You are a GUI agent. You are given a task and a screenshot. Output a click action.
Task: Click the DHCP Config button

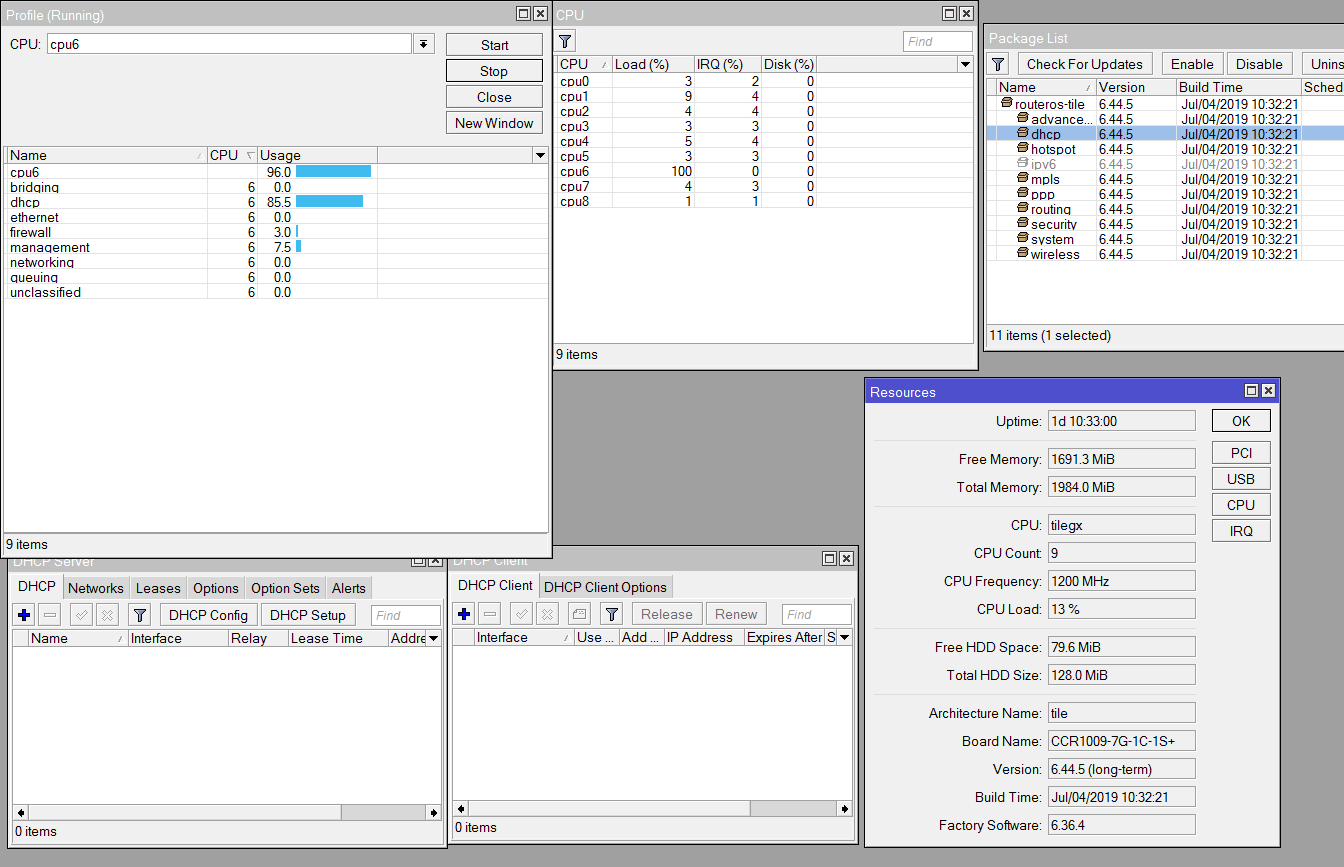[x=208, y=615]
